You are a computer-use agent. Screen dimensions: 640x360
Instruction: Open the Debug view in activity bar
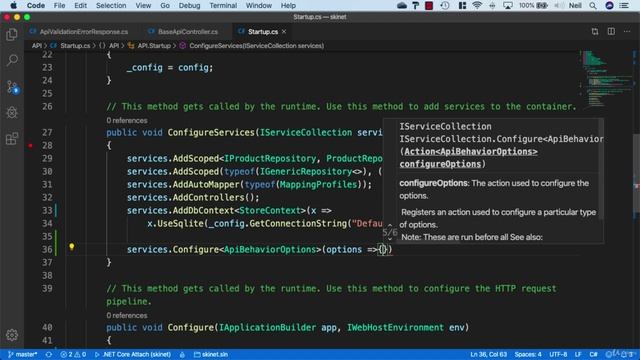12,112
